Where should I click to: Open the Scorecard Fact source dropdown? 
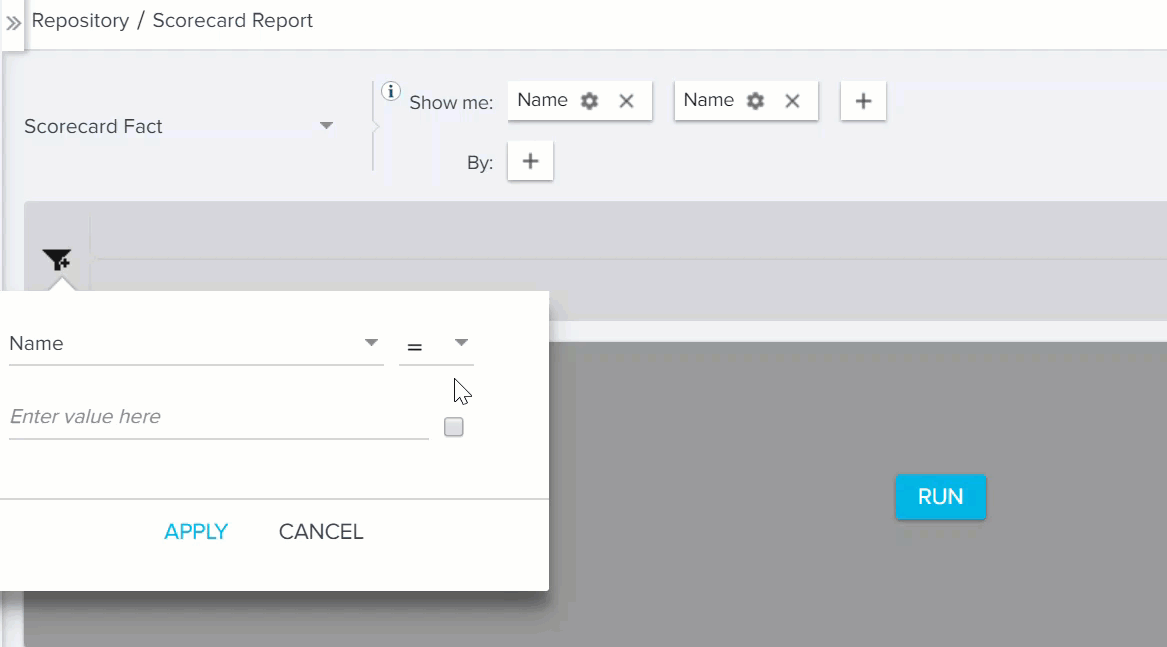tap(179, 126)
